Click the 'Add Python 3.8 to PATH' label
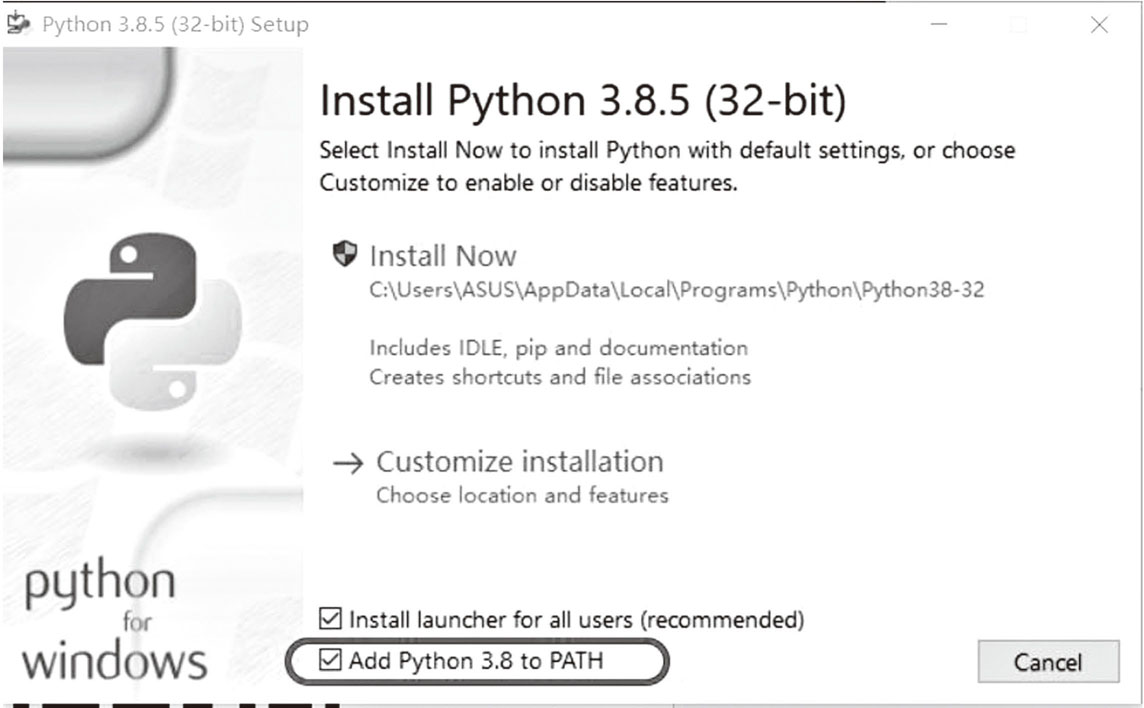Screen dimensions: 1144x708 (x=476, y=661)
